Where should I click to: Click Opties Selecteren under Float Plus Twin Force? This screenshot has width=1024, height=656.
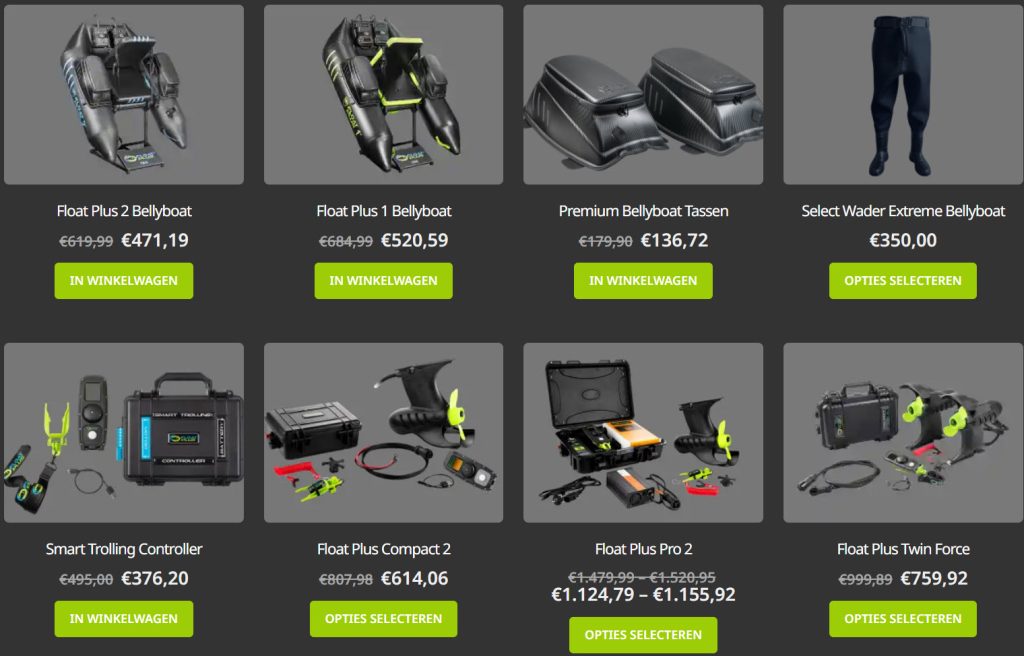[x=903, y=619]
